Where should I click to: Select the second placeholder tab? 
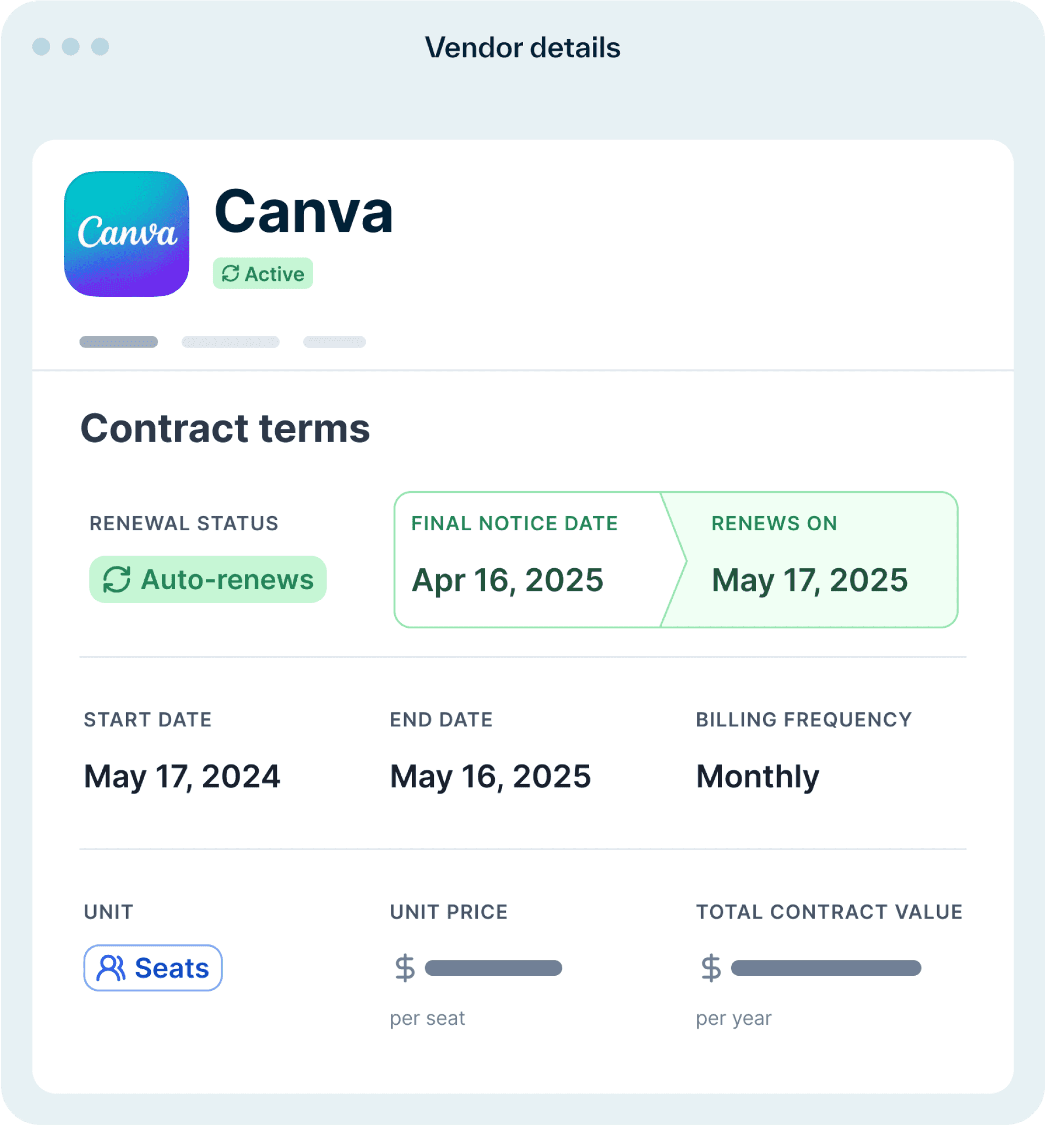pos(230,342)
